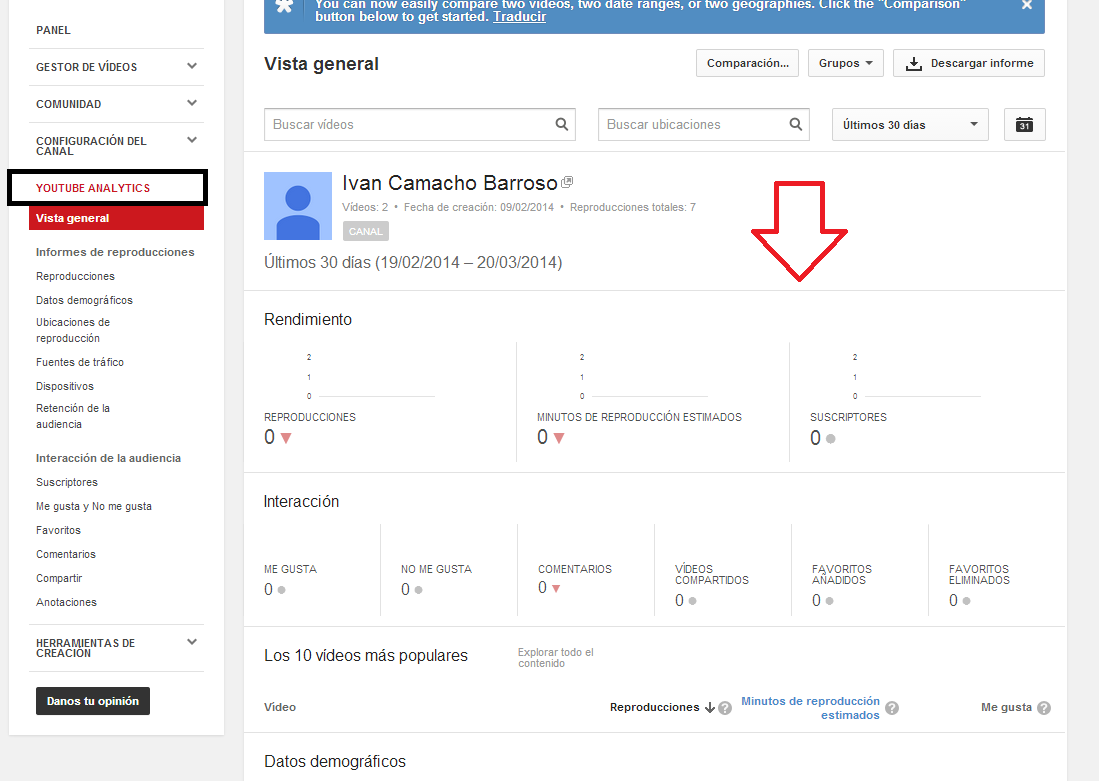The width and height of the screenshot is (1099, 781).
Task: Click help icon beside Minutos de reproducción estimados
Action: (892, 708)
